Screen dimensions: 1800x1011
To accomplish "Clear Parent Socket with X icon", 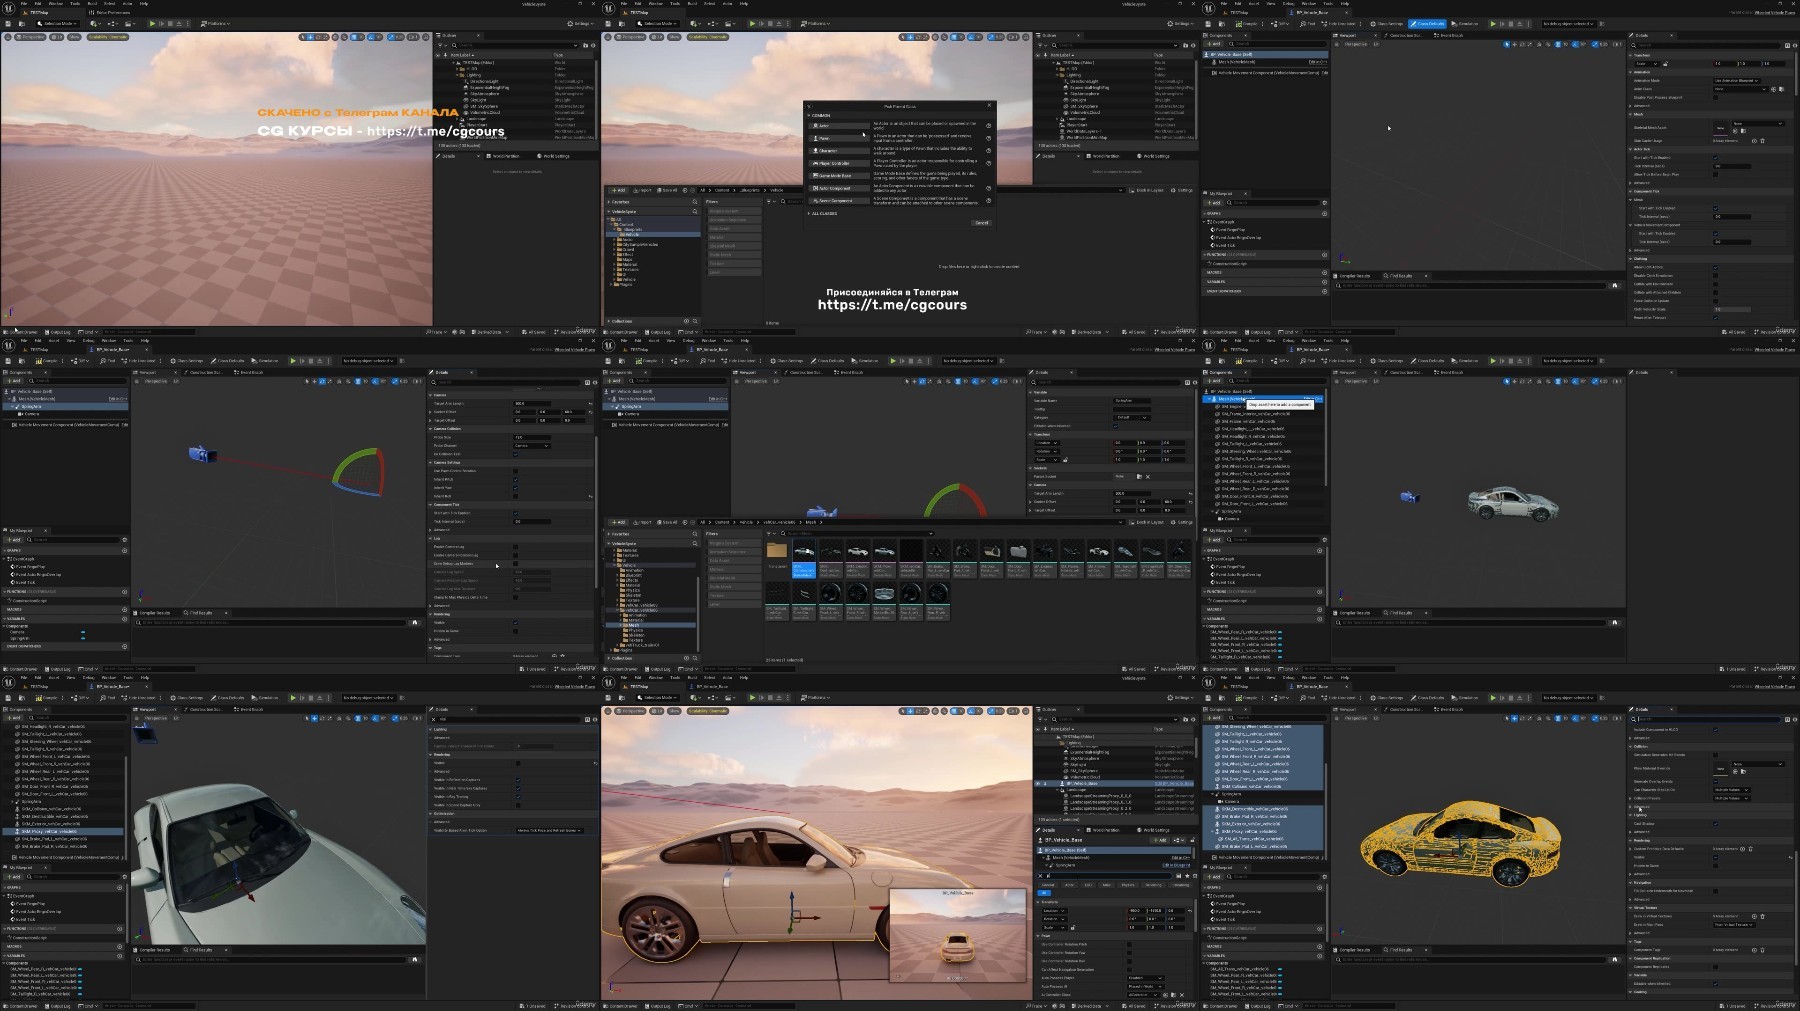I will (1148, 476).
